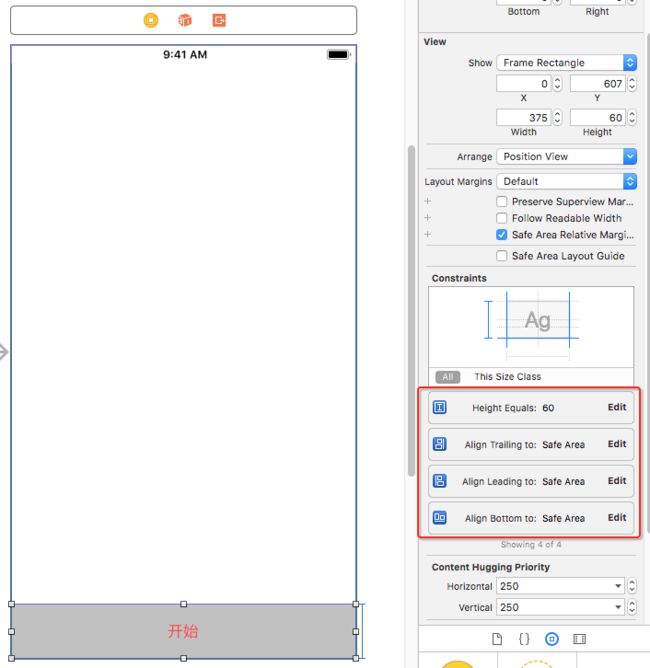Open Horizontal content hugging priority dropdown arrow
Screen dimensions: 650x668
(x=618, y=586)
